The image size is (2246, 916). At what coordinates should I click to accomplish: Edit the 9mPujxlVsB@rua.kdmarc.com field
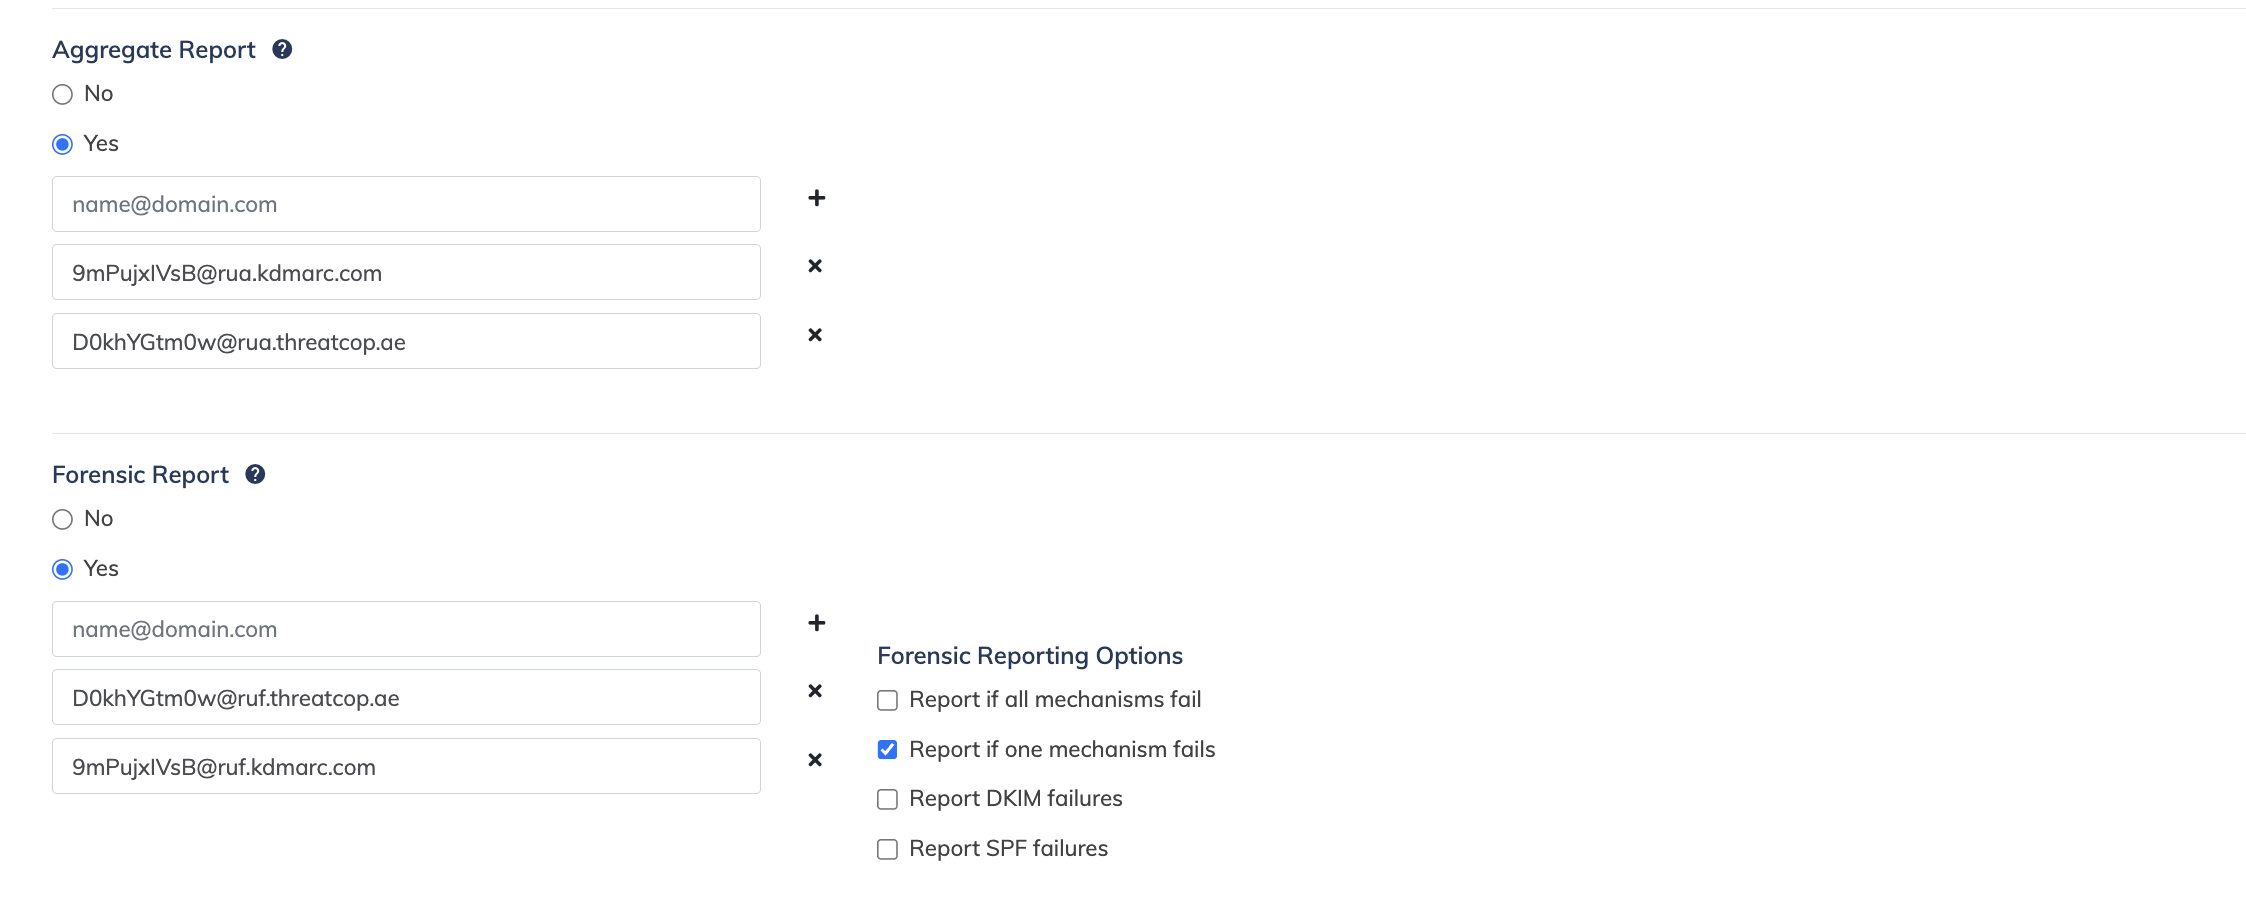click(x=406, y=272)
